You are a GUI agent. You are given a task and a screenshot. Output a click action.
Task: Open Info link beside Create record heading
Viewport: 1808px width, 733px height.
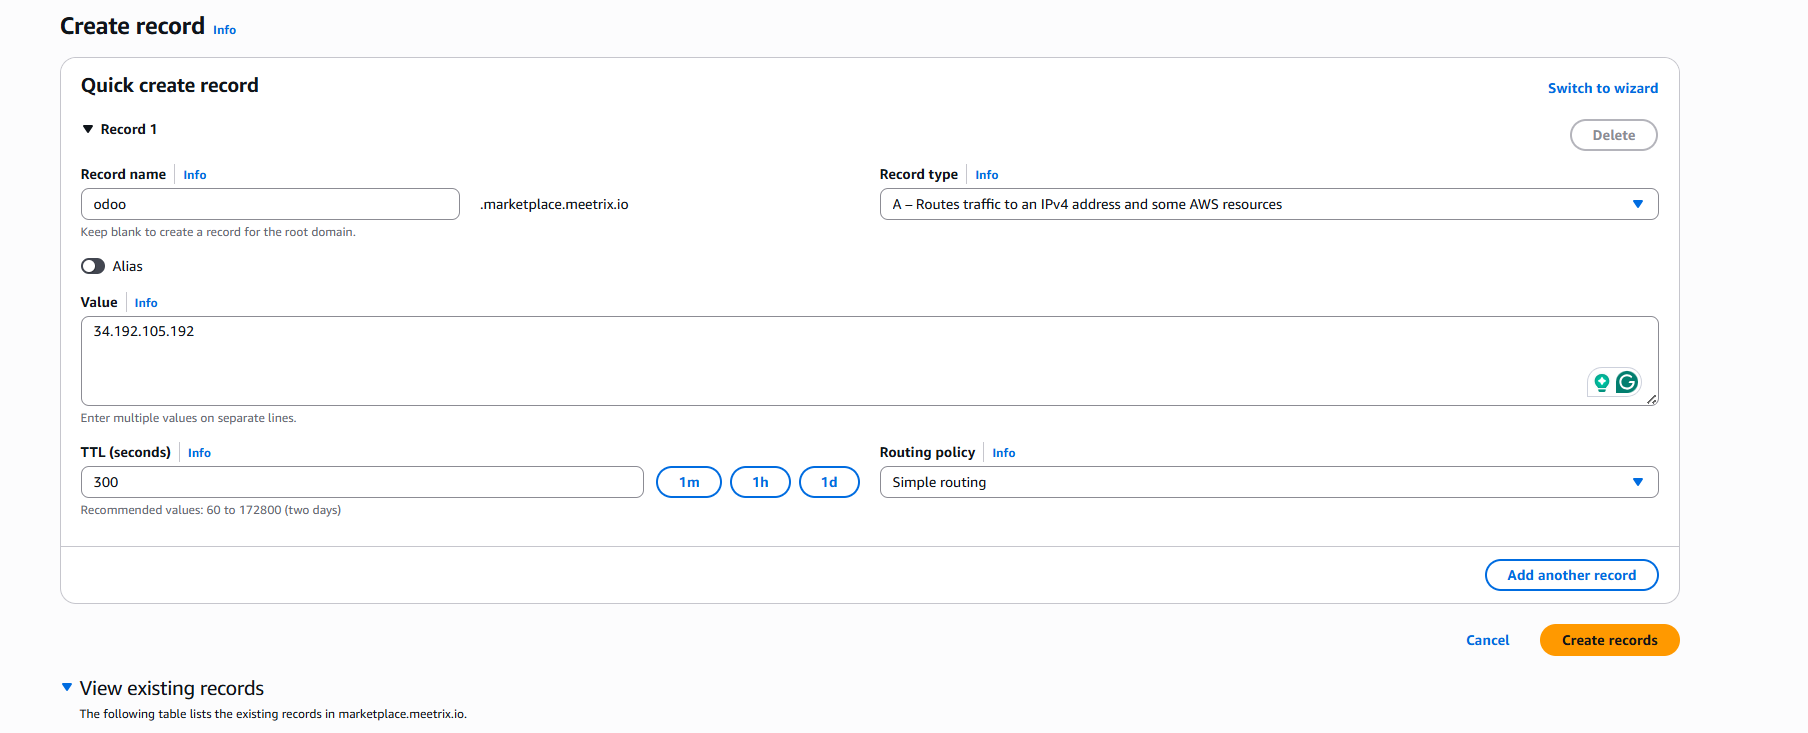pyautogui.click(x=225, y=30)
